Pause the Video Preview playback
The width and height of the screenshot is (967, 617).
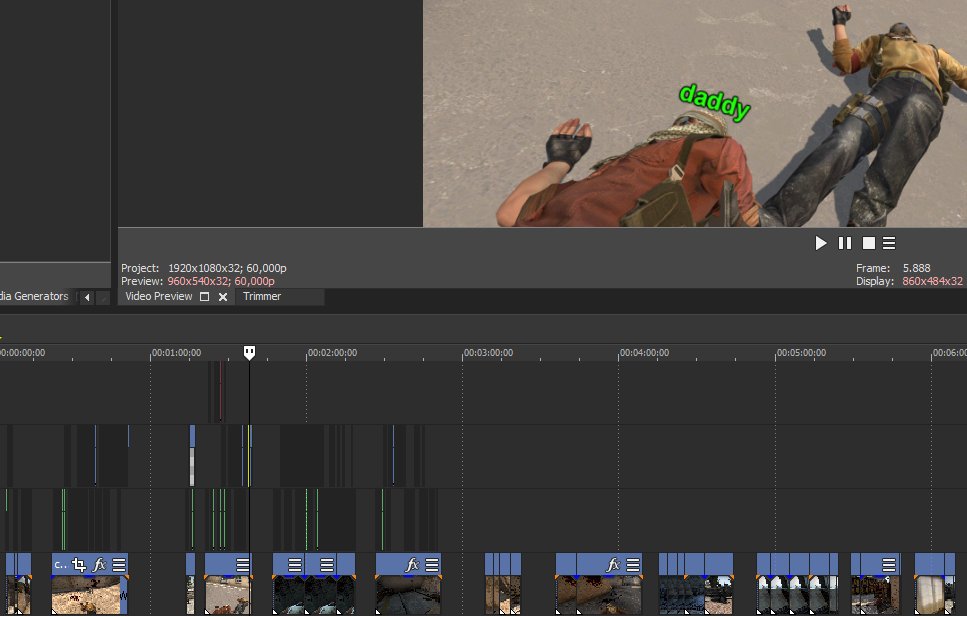pyautogui.click(x=845, y=243)
